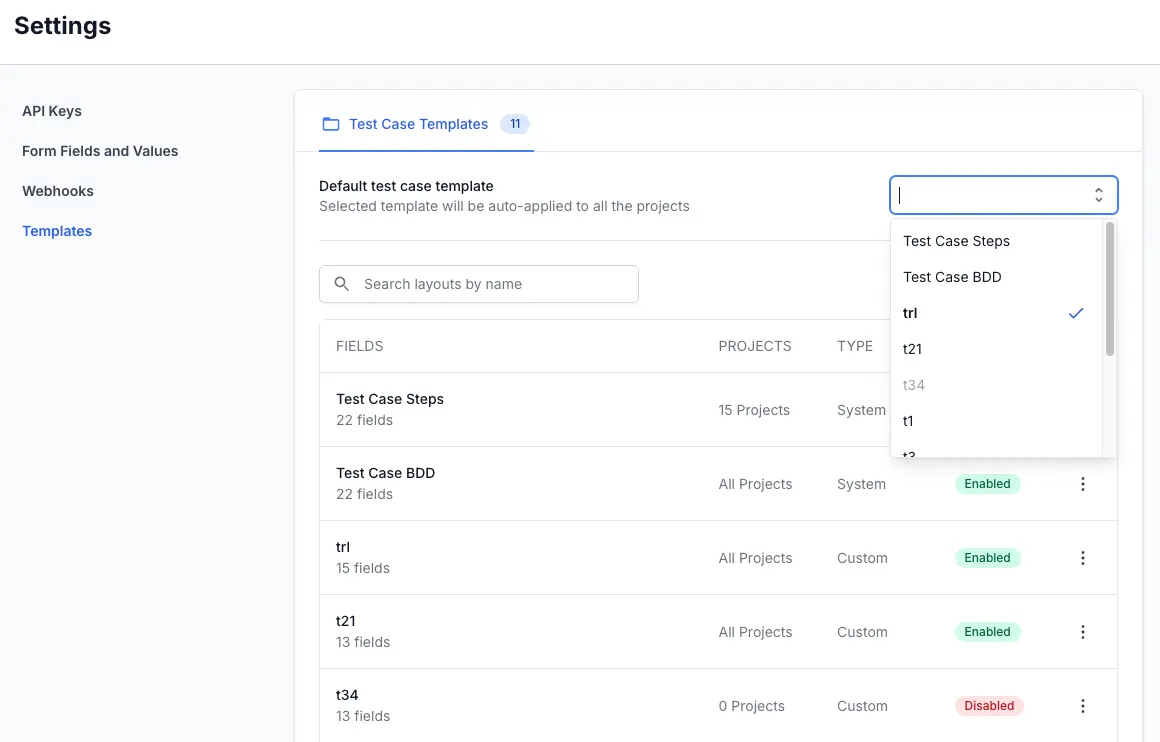
Task: Click the Enabled badge on trl row
Action: point(987,558)
